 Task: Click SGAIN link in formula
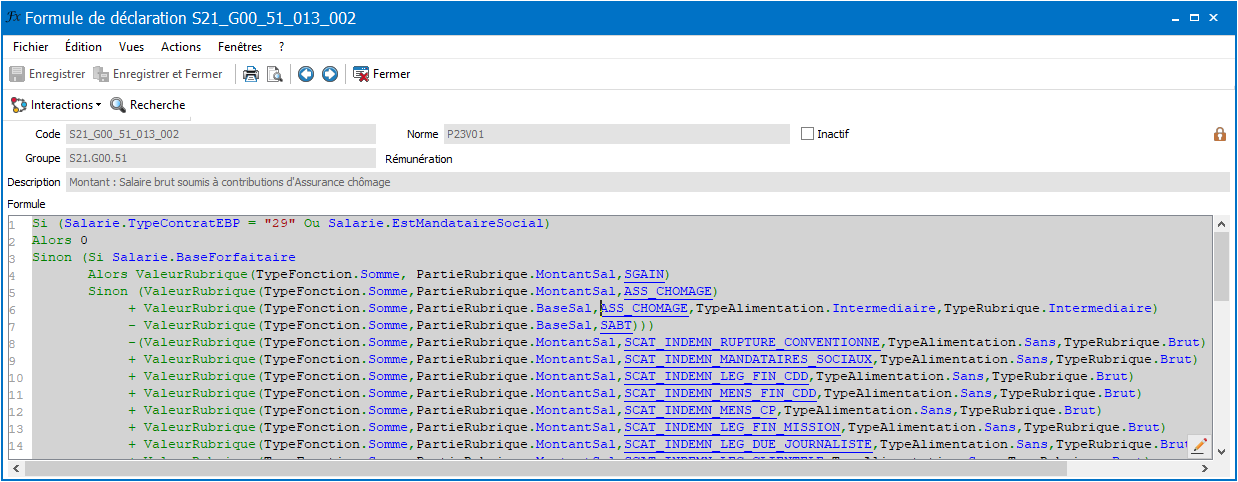pos(644,274)
